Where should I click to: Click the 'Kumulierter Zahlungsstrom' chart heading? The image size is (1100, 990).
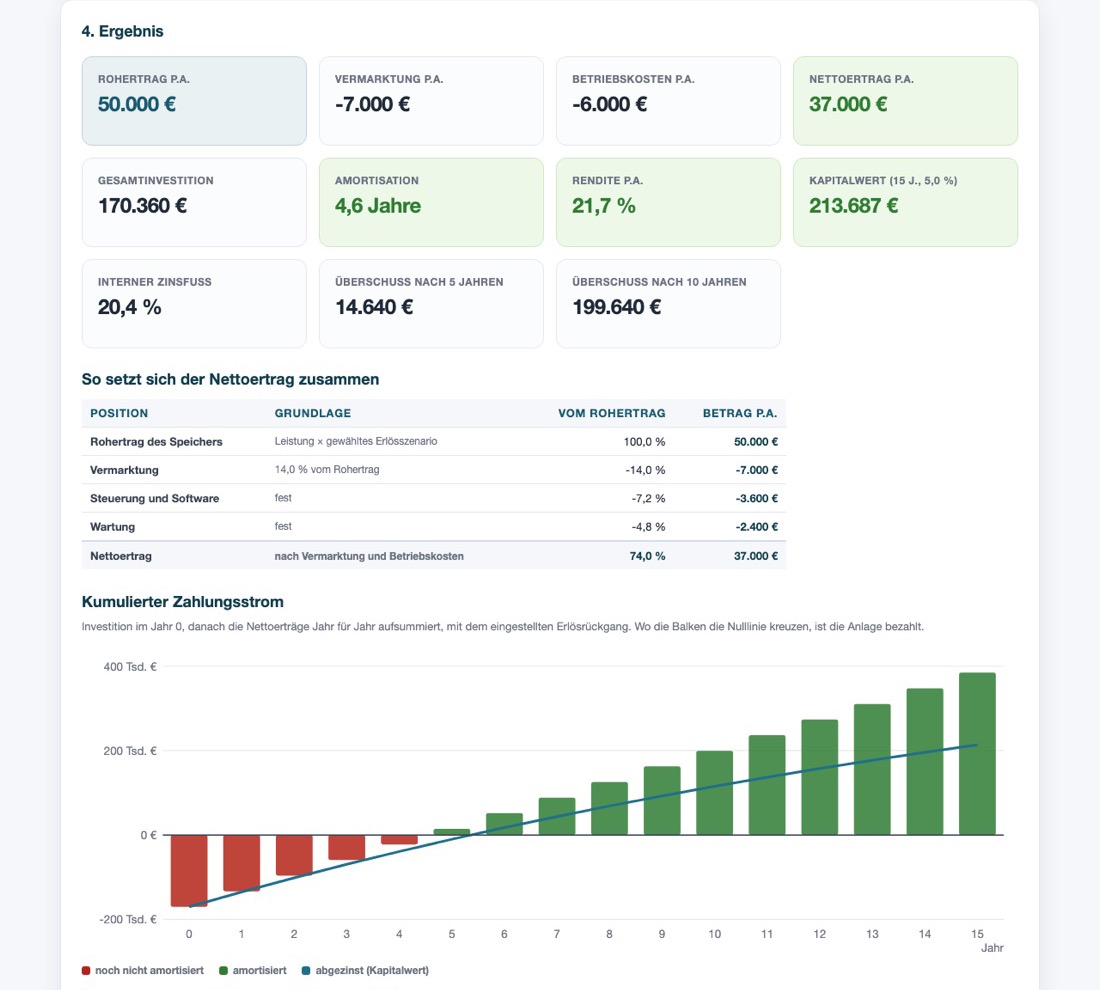point(183,602)
